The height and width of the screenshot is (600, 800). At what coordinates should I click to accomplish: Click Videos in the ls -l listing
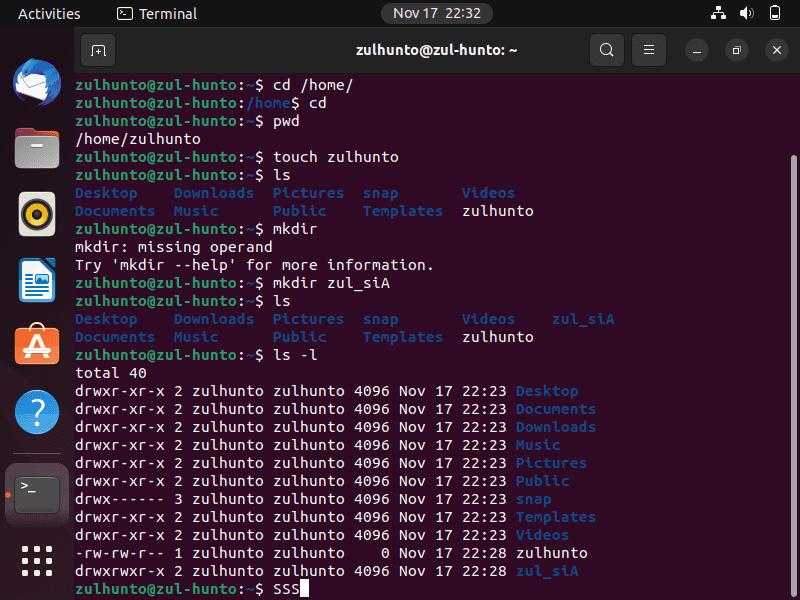point(542,535)
